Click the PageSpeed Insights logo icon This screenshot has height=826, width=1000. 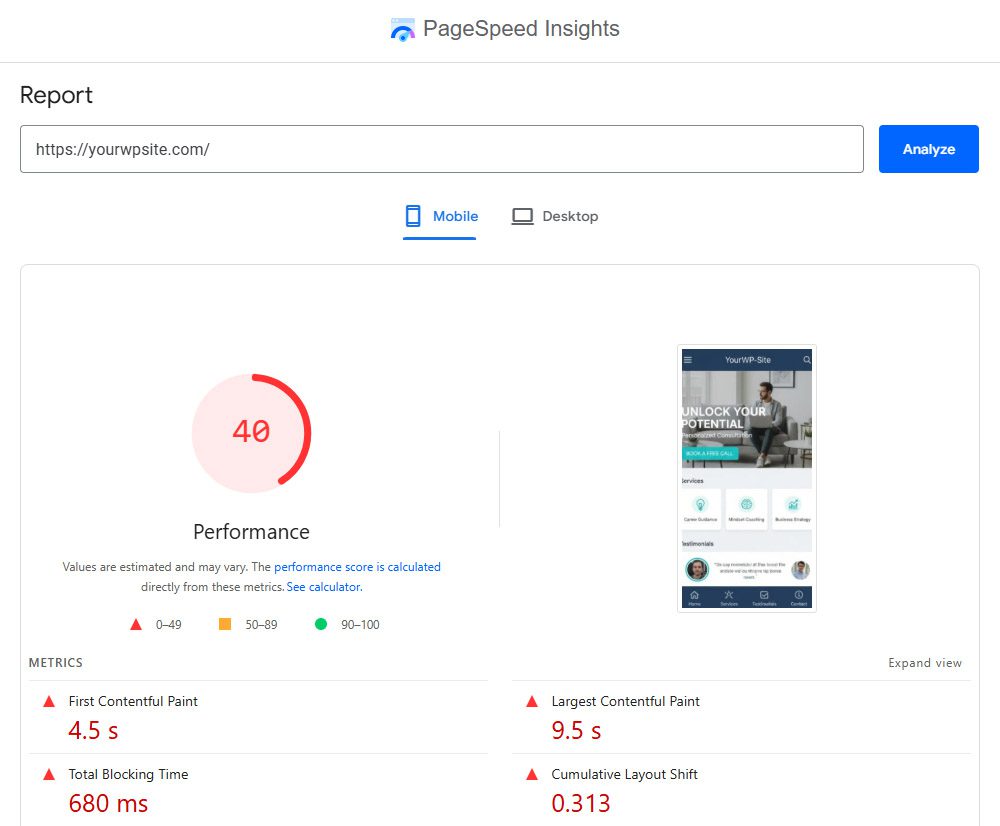pyautogui.click(x=402, y=29)
